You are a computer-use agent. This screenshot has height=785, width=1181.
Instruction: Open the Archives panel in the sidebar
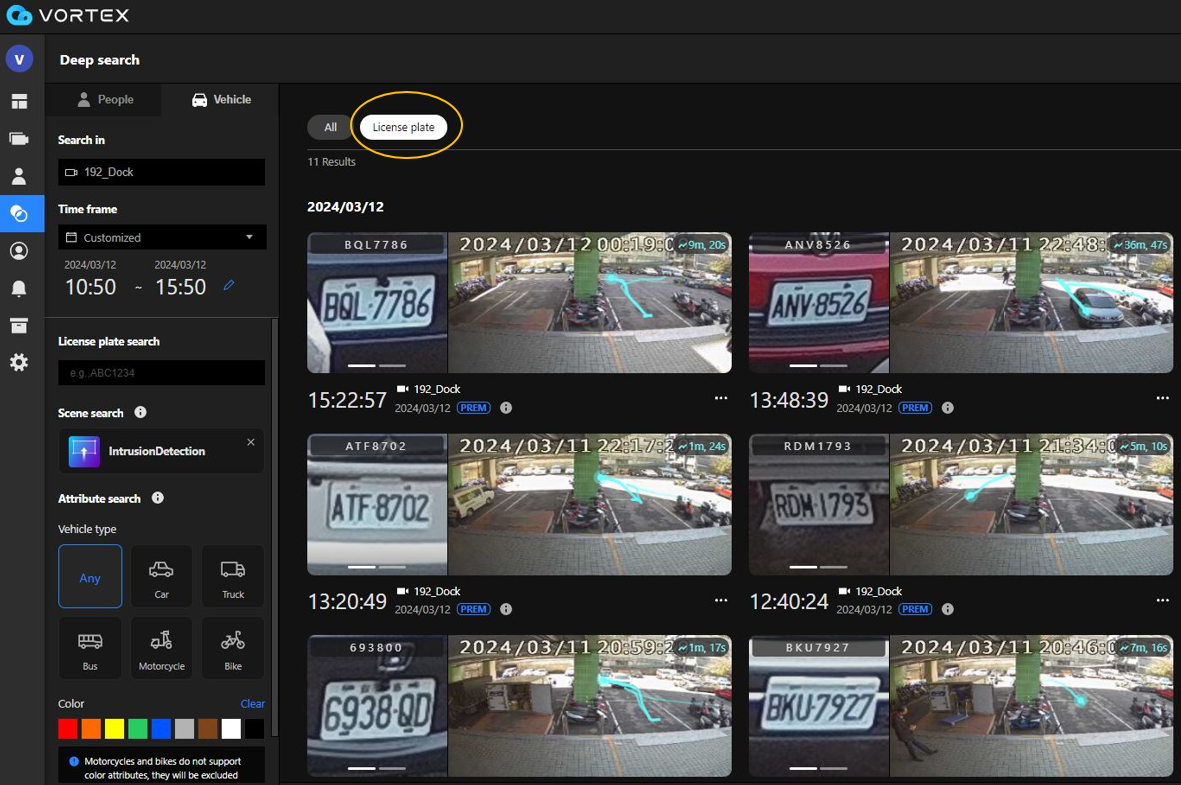(x=18, y=325)
